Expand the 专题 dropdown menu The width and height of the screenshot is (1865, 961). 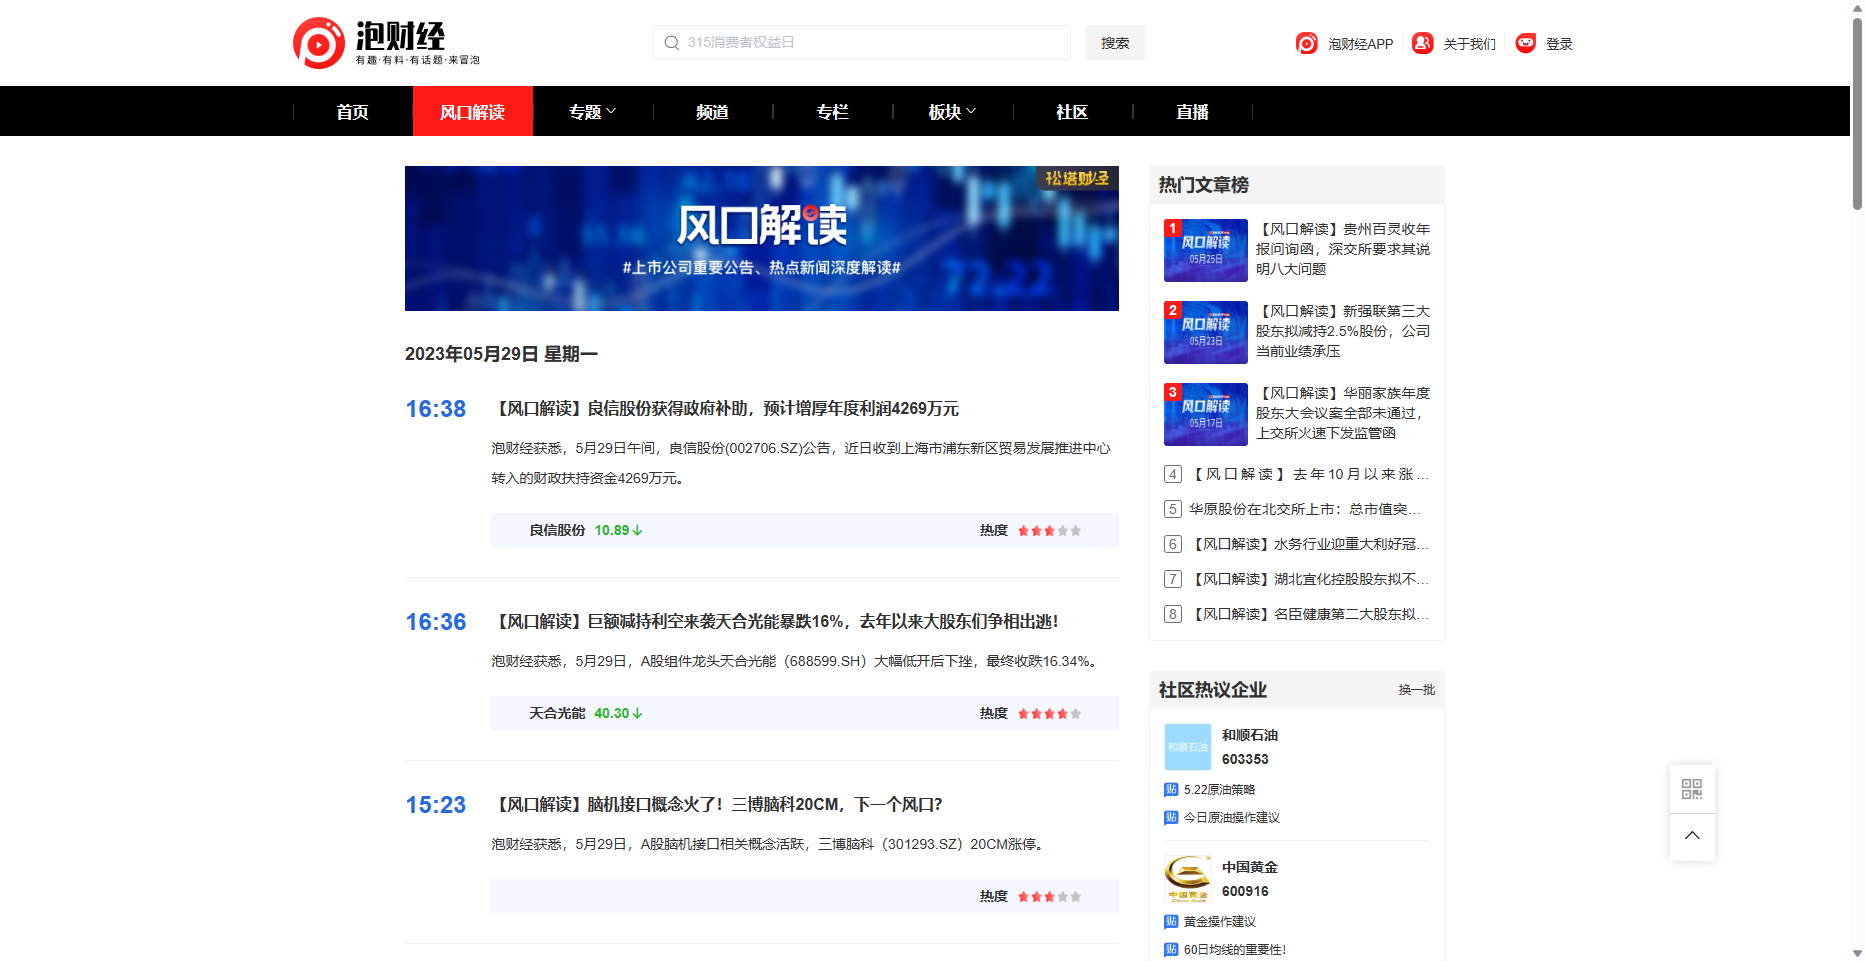click(593, 112)
